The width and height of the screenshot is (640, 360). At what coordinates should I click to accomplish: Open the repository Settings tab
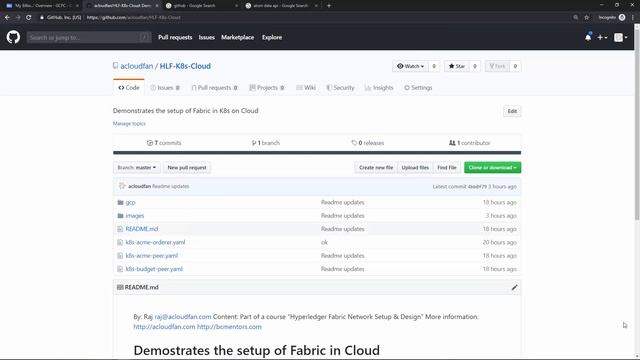[x=418, y=88]
